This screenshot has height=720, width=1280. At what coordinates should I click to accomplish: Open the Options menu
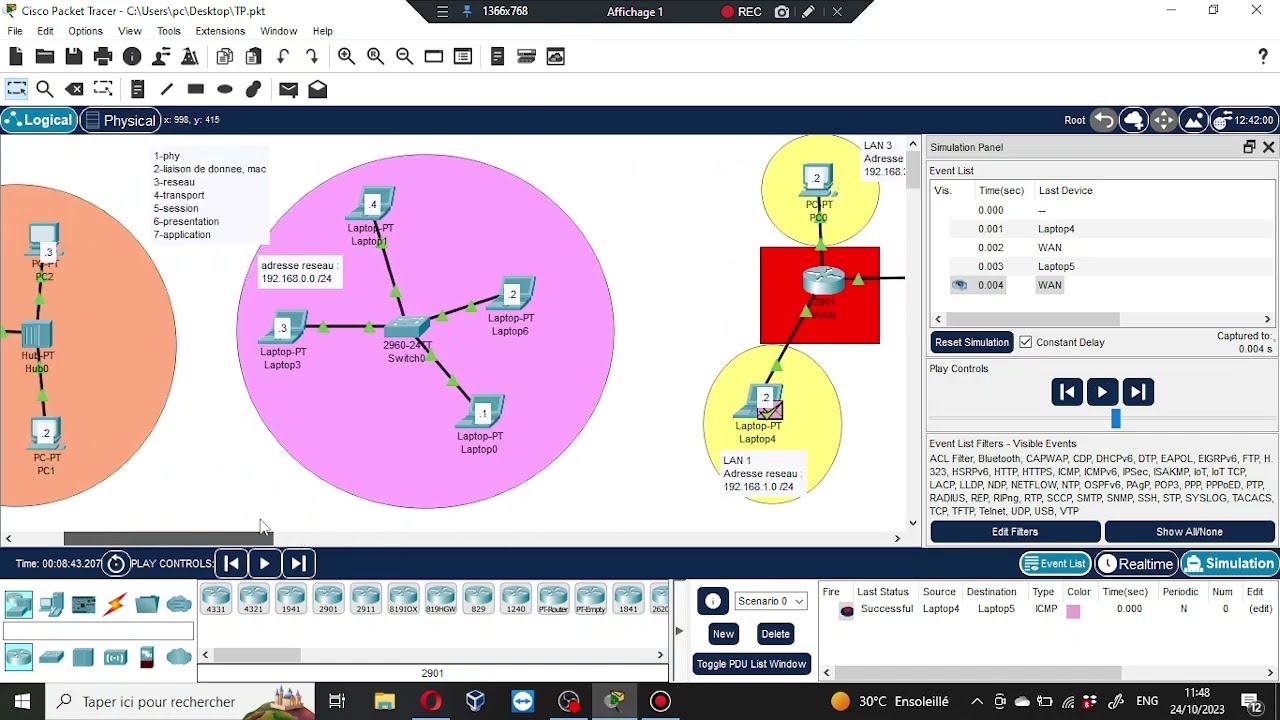point(85,31)
